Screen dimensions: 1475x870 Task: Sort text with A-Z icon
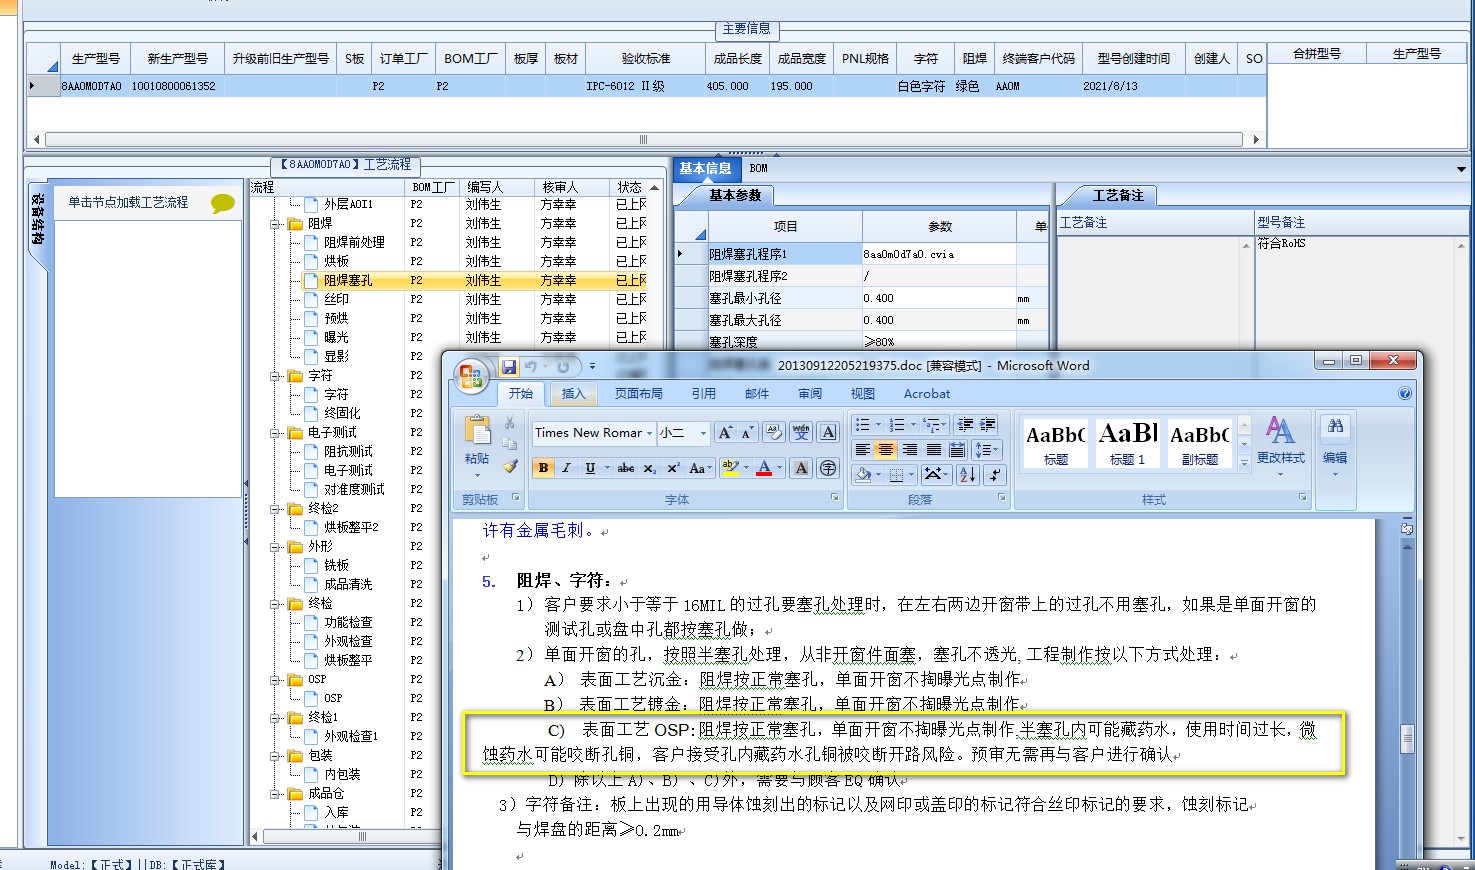click(x=967, y=474)
